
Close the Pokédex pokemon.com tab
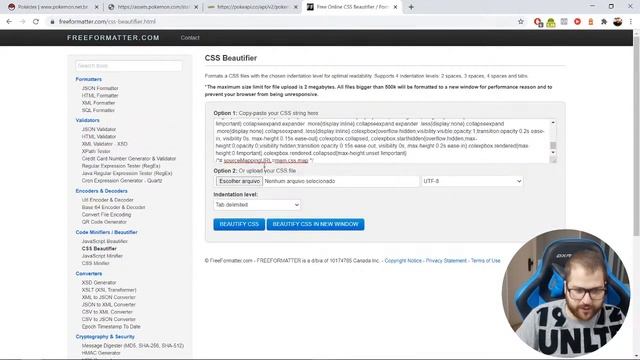(96, 7)
